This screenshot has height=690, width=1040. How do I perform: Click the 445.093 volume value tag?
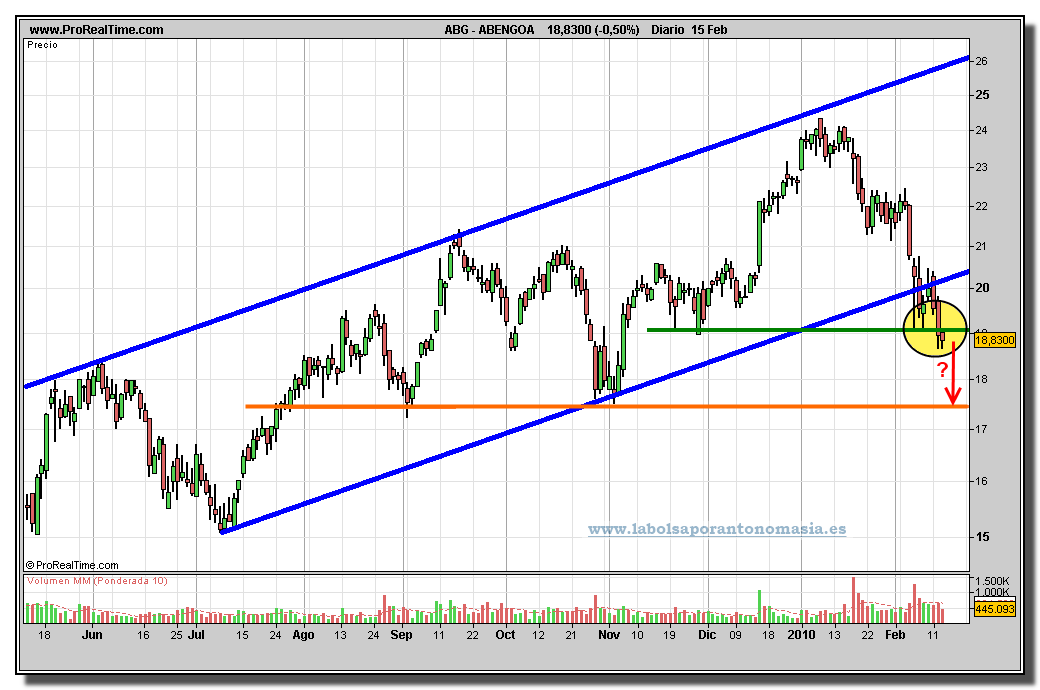click(x=994, y=608)
